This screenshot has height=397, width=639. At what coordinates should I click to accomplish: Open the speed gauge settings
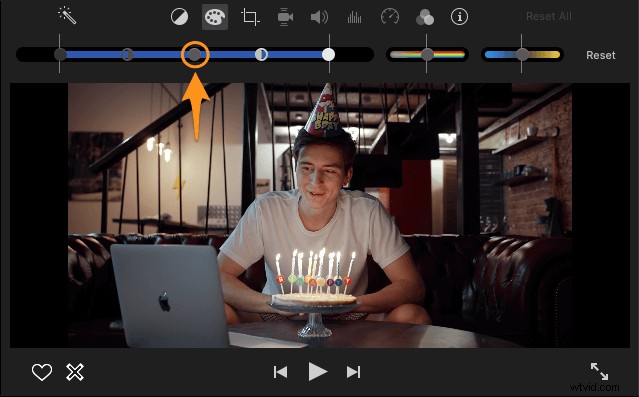(x=390, y=17)
